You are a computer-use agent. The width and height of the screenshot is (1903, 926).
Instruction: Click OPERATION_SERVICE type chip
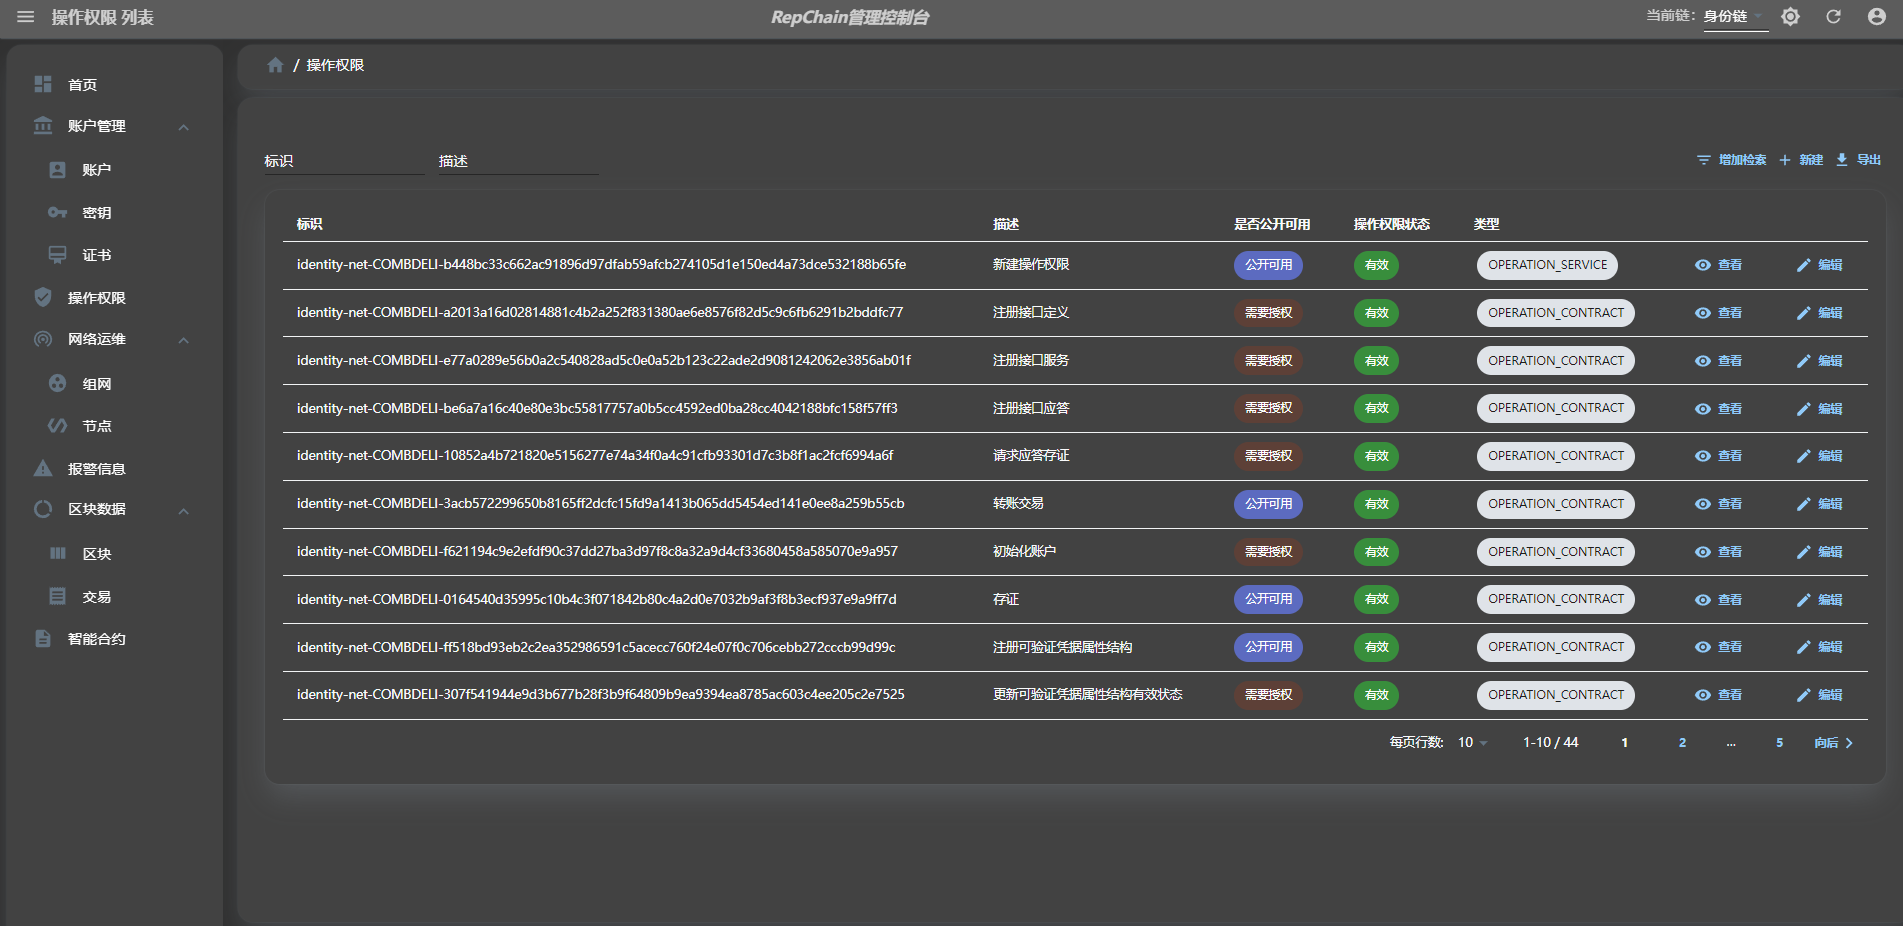tap(1547, 265)
